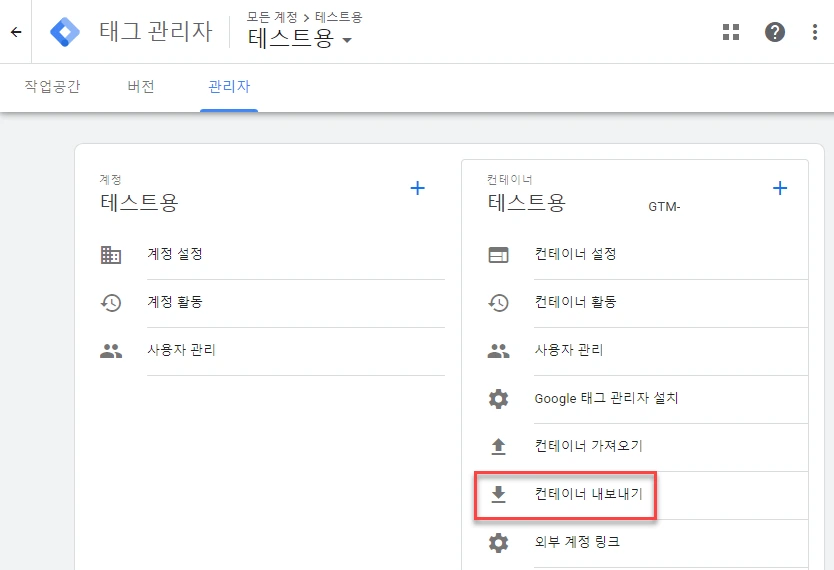The width and height of the screenshot is (834, 570).
Task: Open 컨테이너 활동
Action: [x=576, y=302]
